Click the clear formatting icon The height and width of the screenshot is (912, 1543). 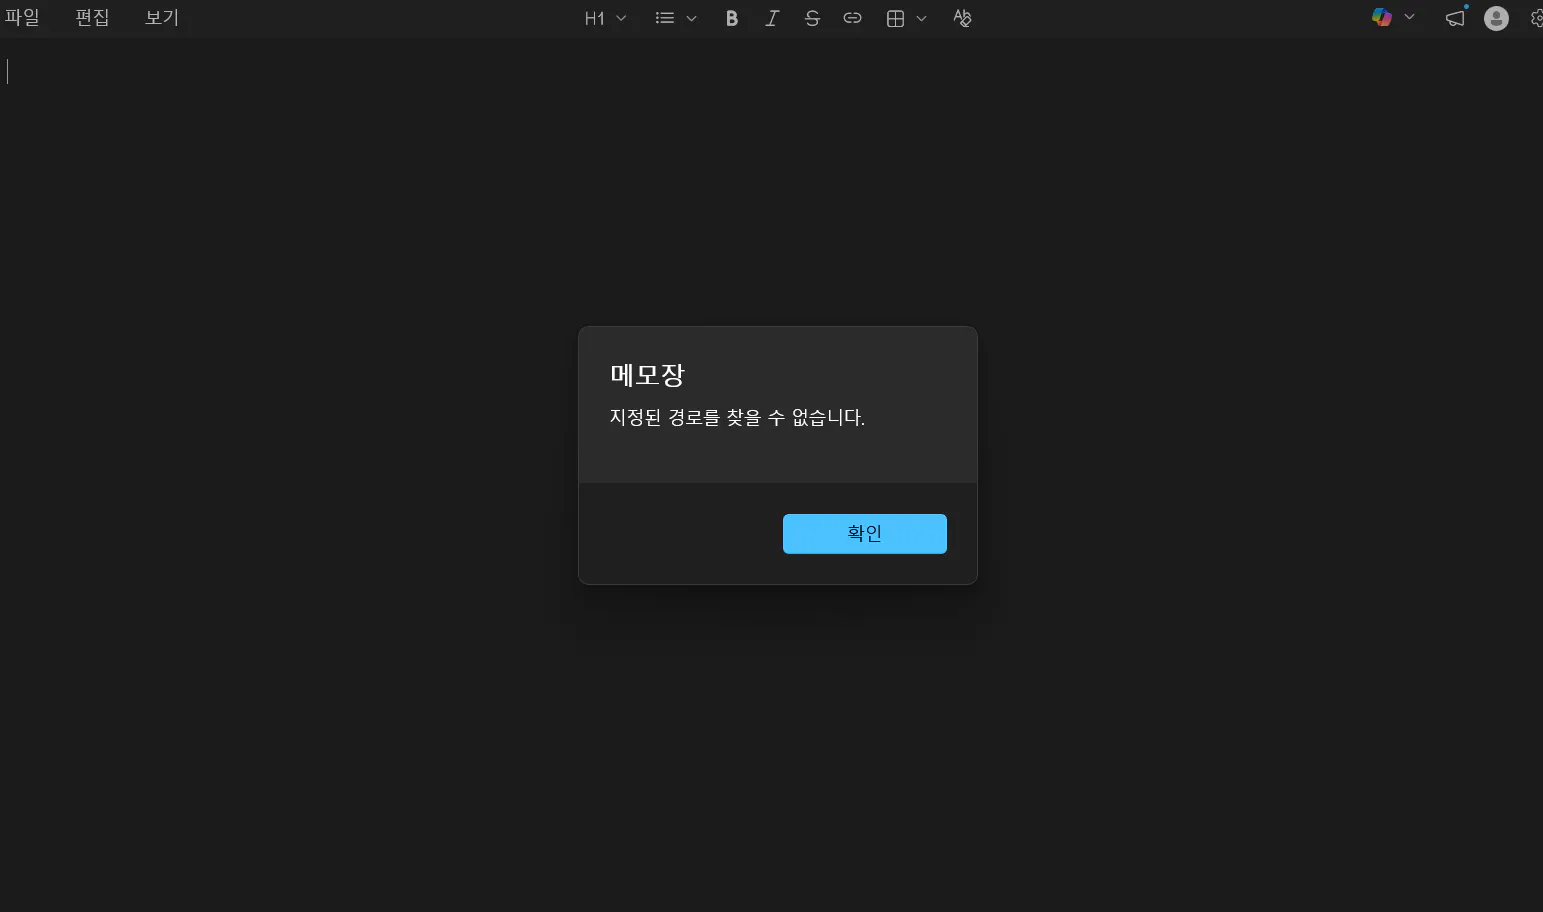pos(962,18)
